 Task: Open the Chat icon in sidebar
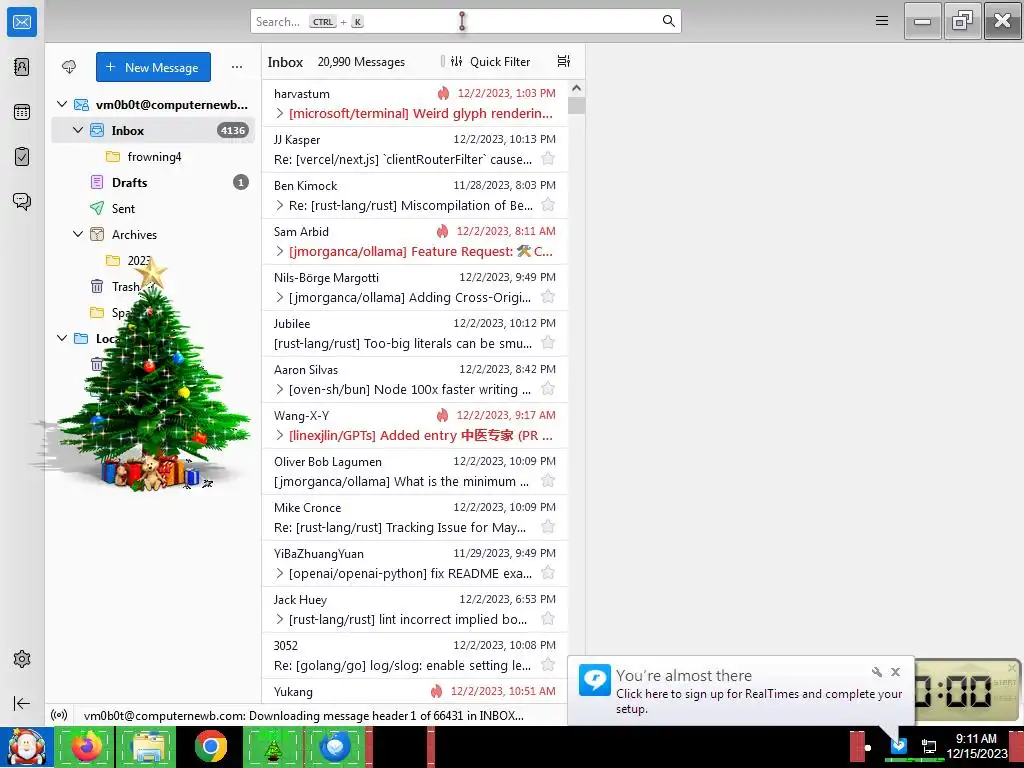[22, 201]
